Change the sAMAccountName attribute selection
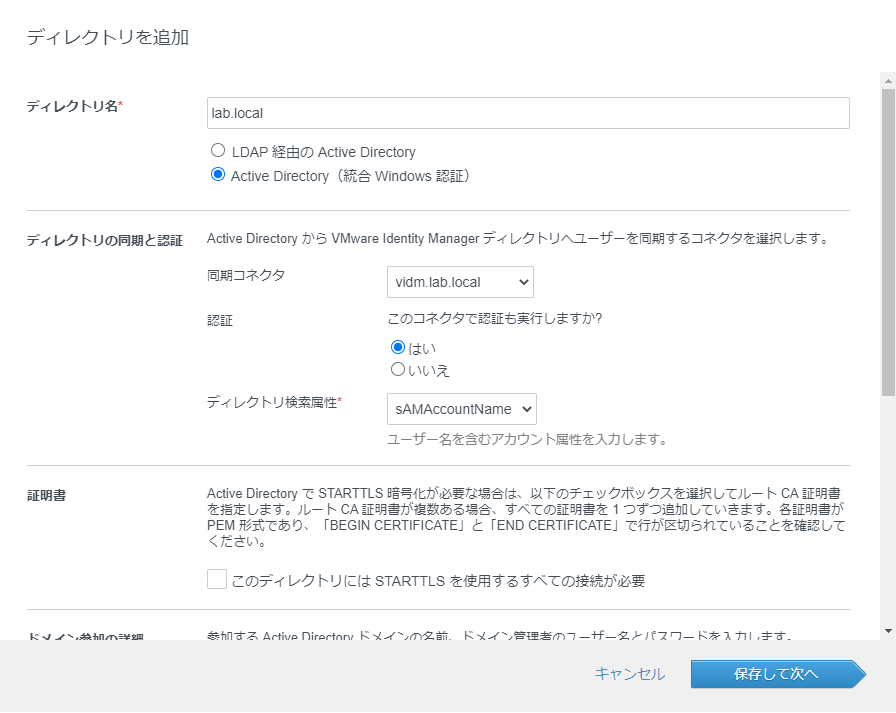The width and height of the screenshot is (896, 713). pos(461,409)
